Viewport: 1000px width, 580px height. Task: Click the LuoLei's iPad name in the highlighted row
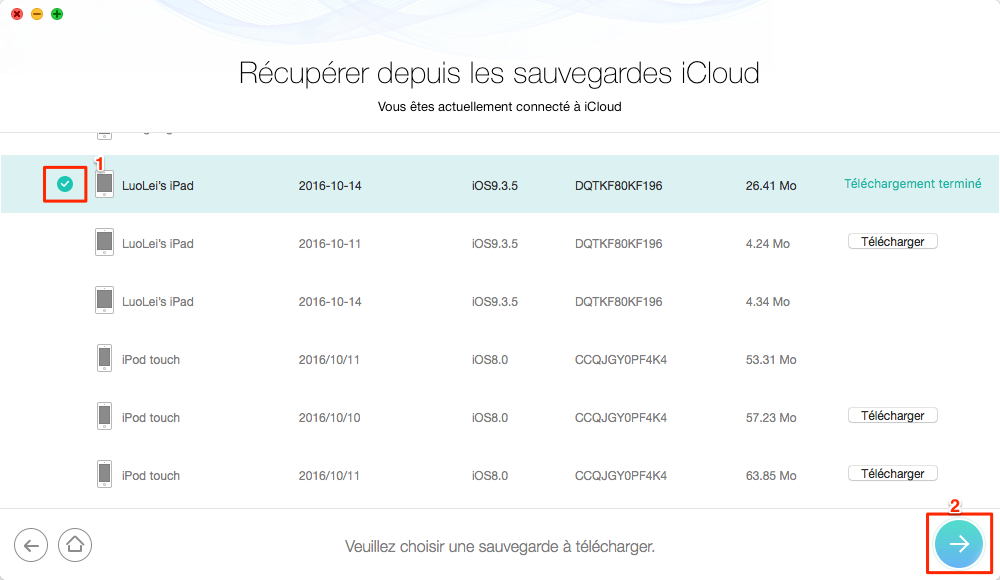click(158, 186)
